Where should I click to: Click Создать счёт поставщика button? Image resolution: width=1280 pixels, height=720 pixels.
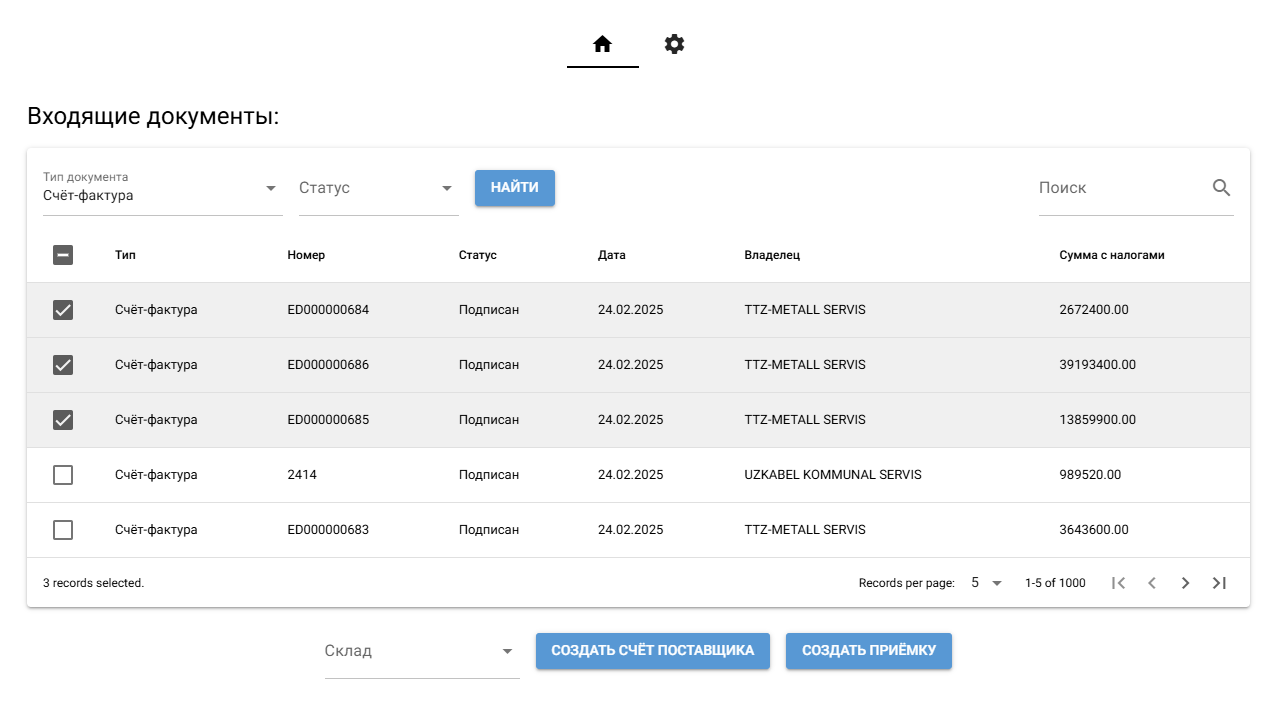[x=653, y=651]
